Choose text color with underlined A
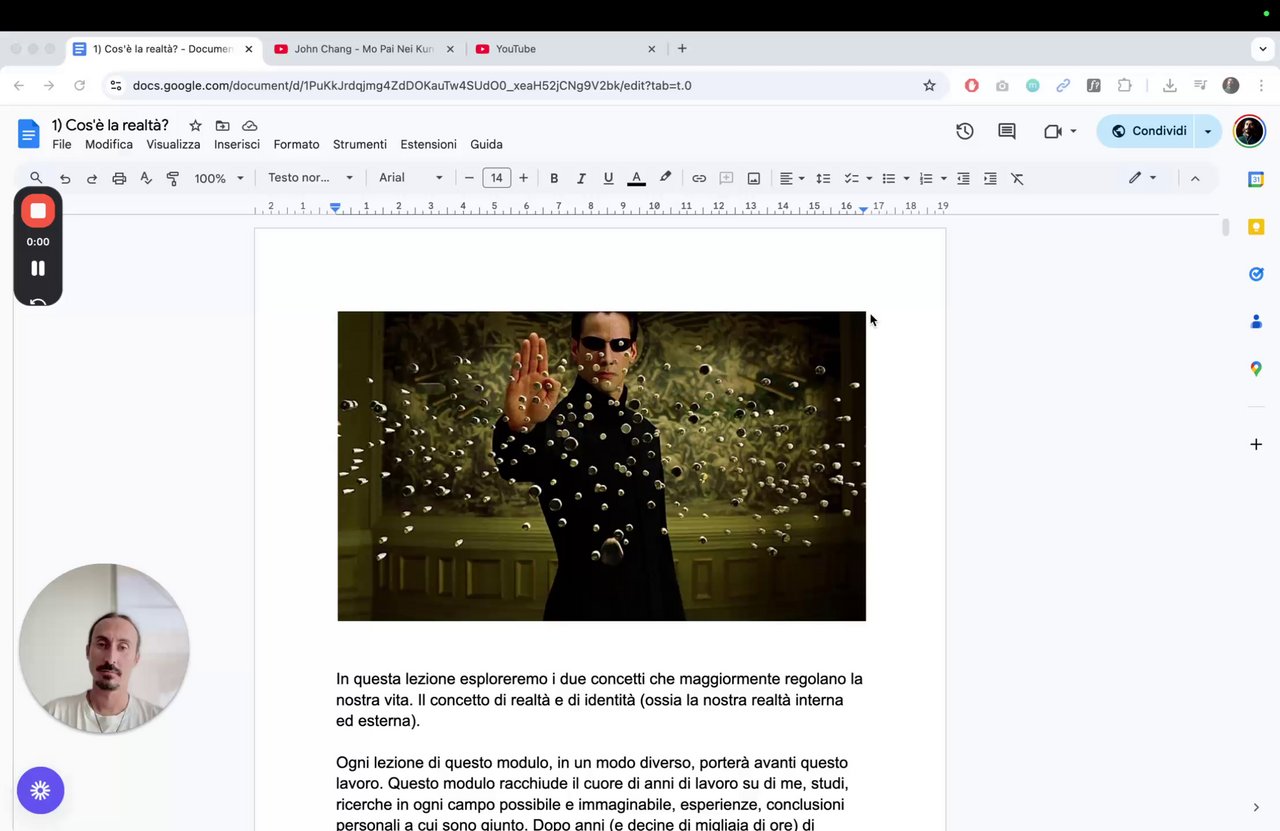This screenshot has height=831, width=1280. pyautogui.click(x=636, y=178)
